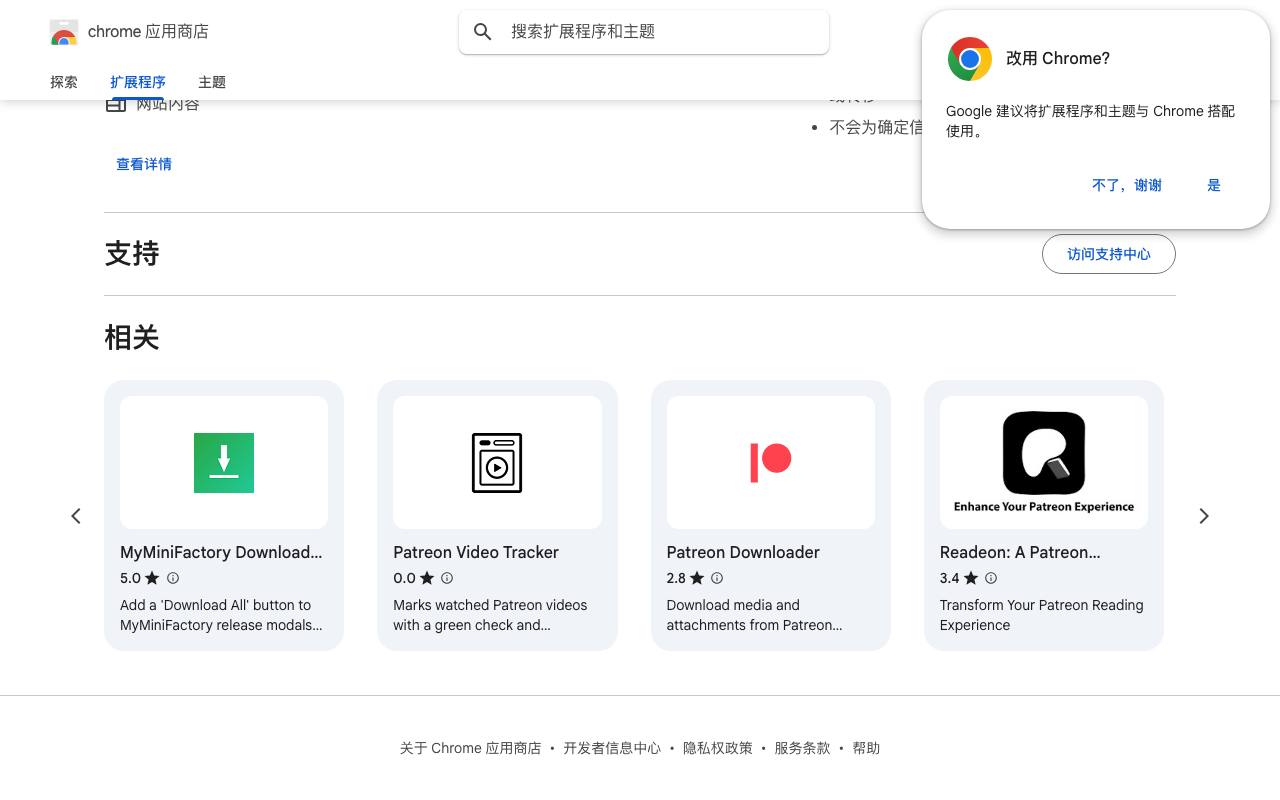Viewport: 1280px width, 800px height.
Task: Open Patreon Video Tracker icon
Action: (497, 462)
